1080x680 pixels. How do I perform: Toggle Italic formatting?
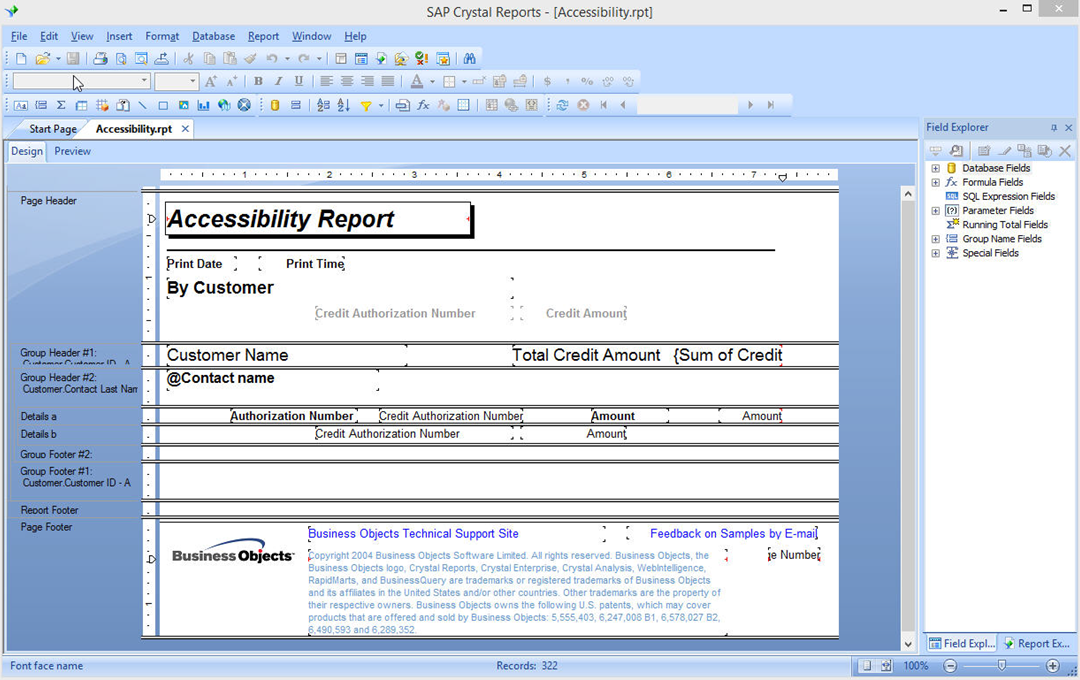point(278,81)
